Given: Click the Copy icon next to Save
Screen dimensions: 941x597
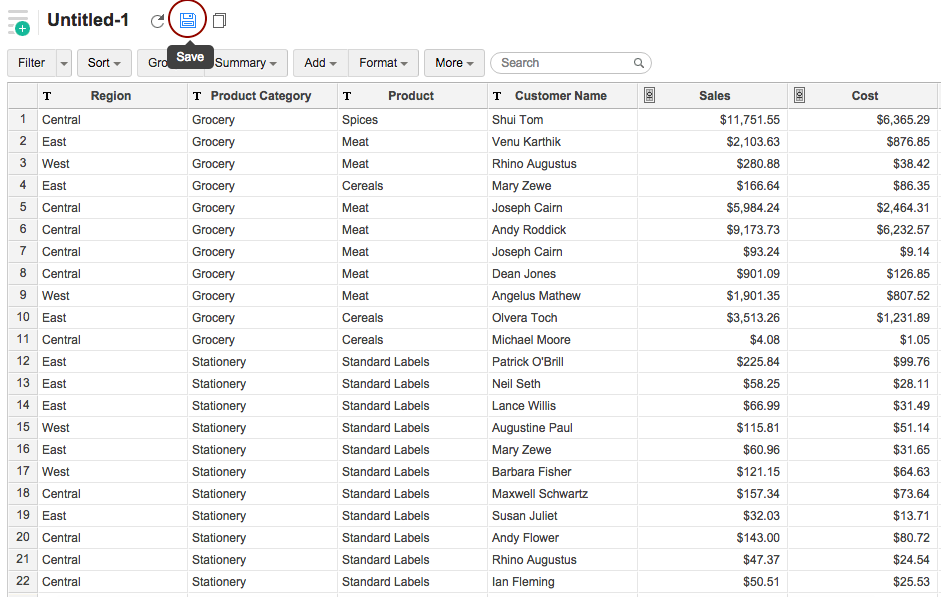Looking at the screenshot, I should click(x=219, y=21).
